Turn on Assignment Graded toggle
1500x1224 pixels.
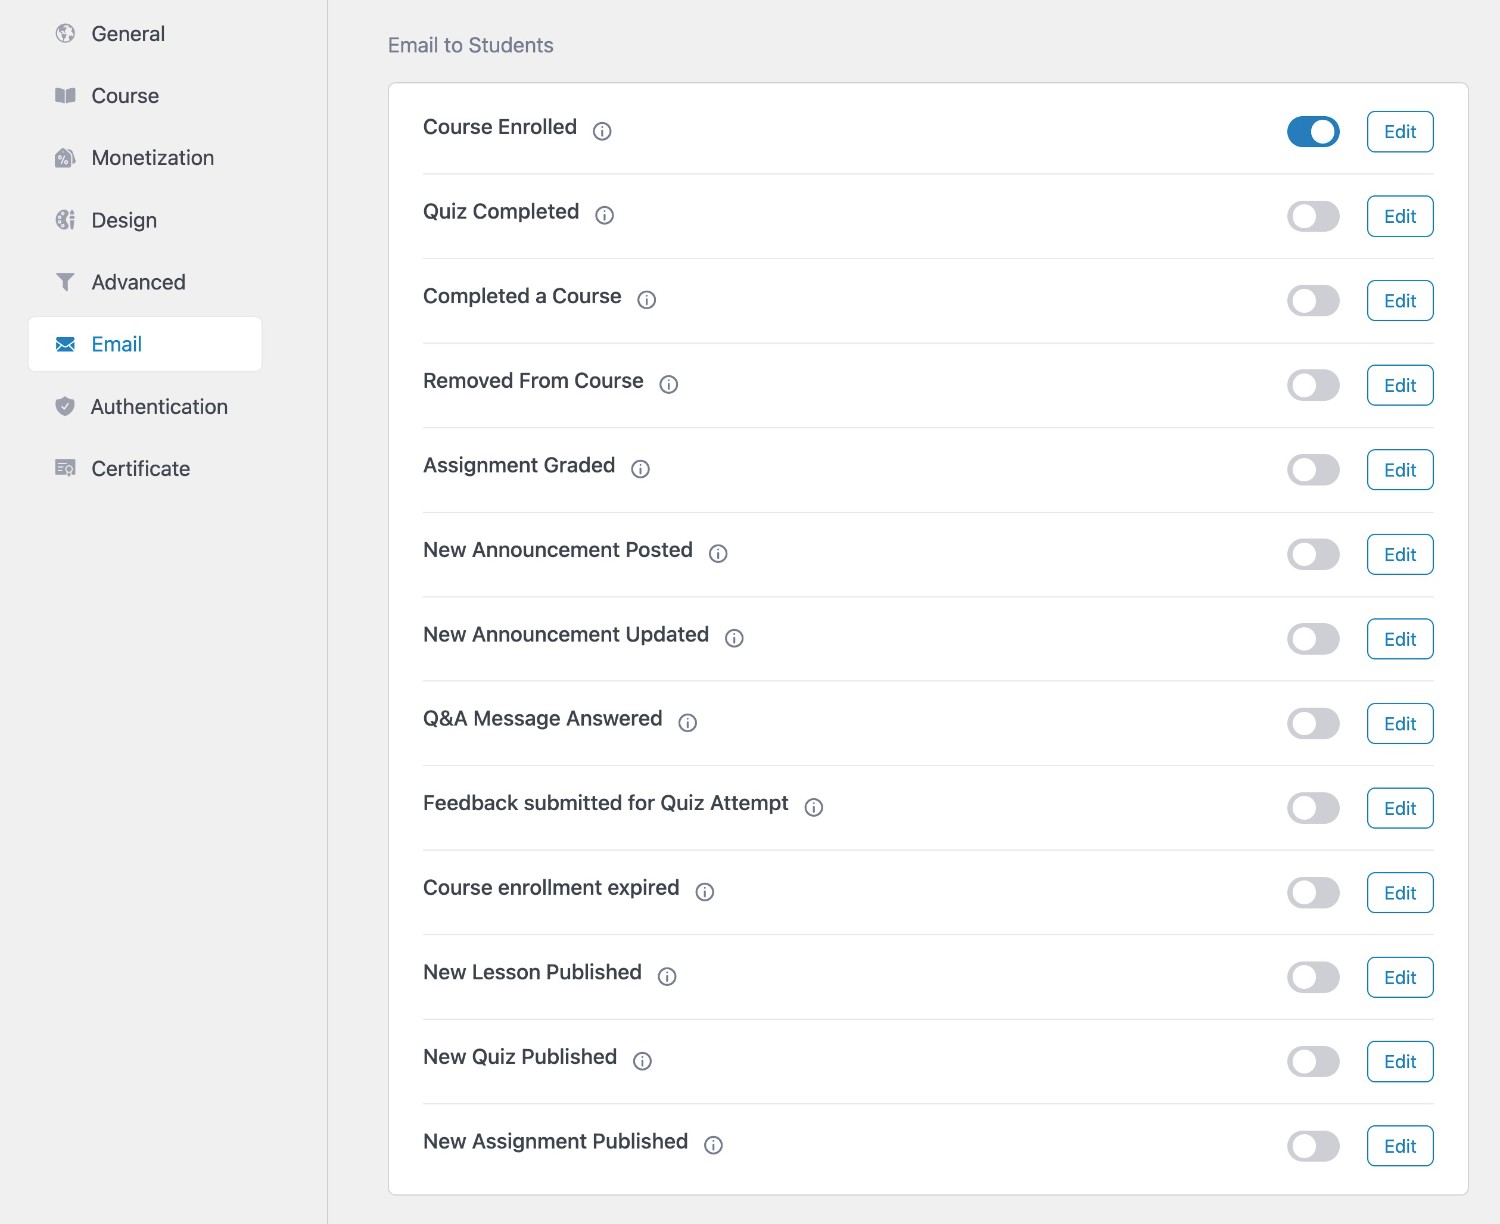pyautogui.click(x=1313, y=469)
